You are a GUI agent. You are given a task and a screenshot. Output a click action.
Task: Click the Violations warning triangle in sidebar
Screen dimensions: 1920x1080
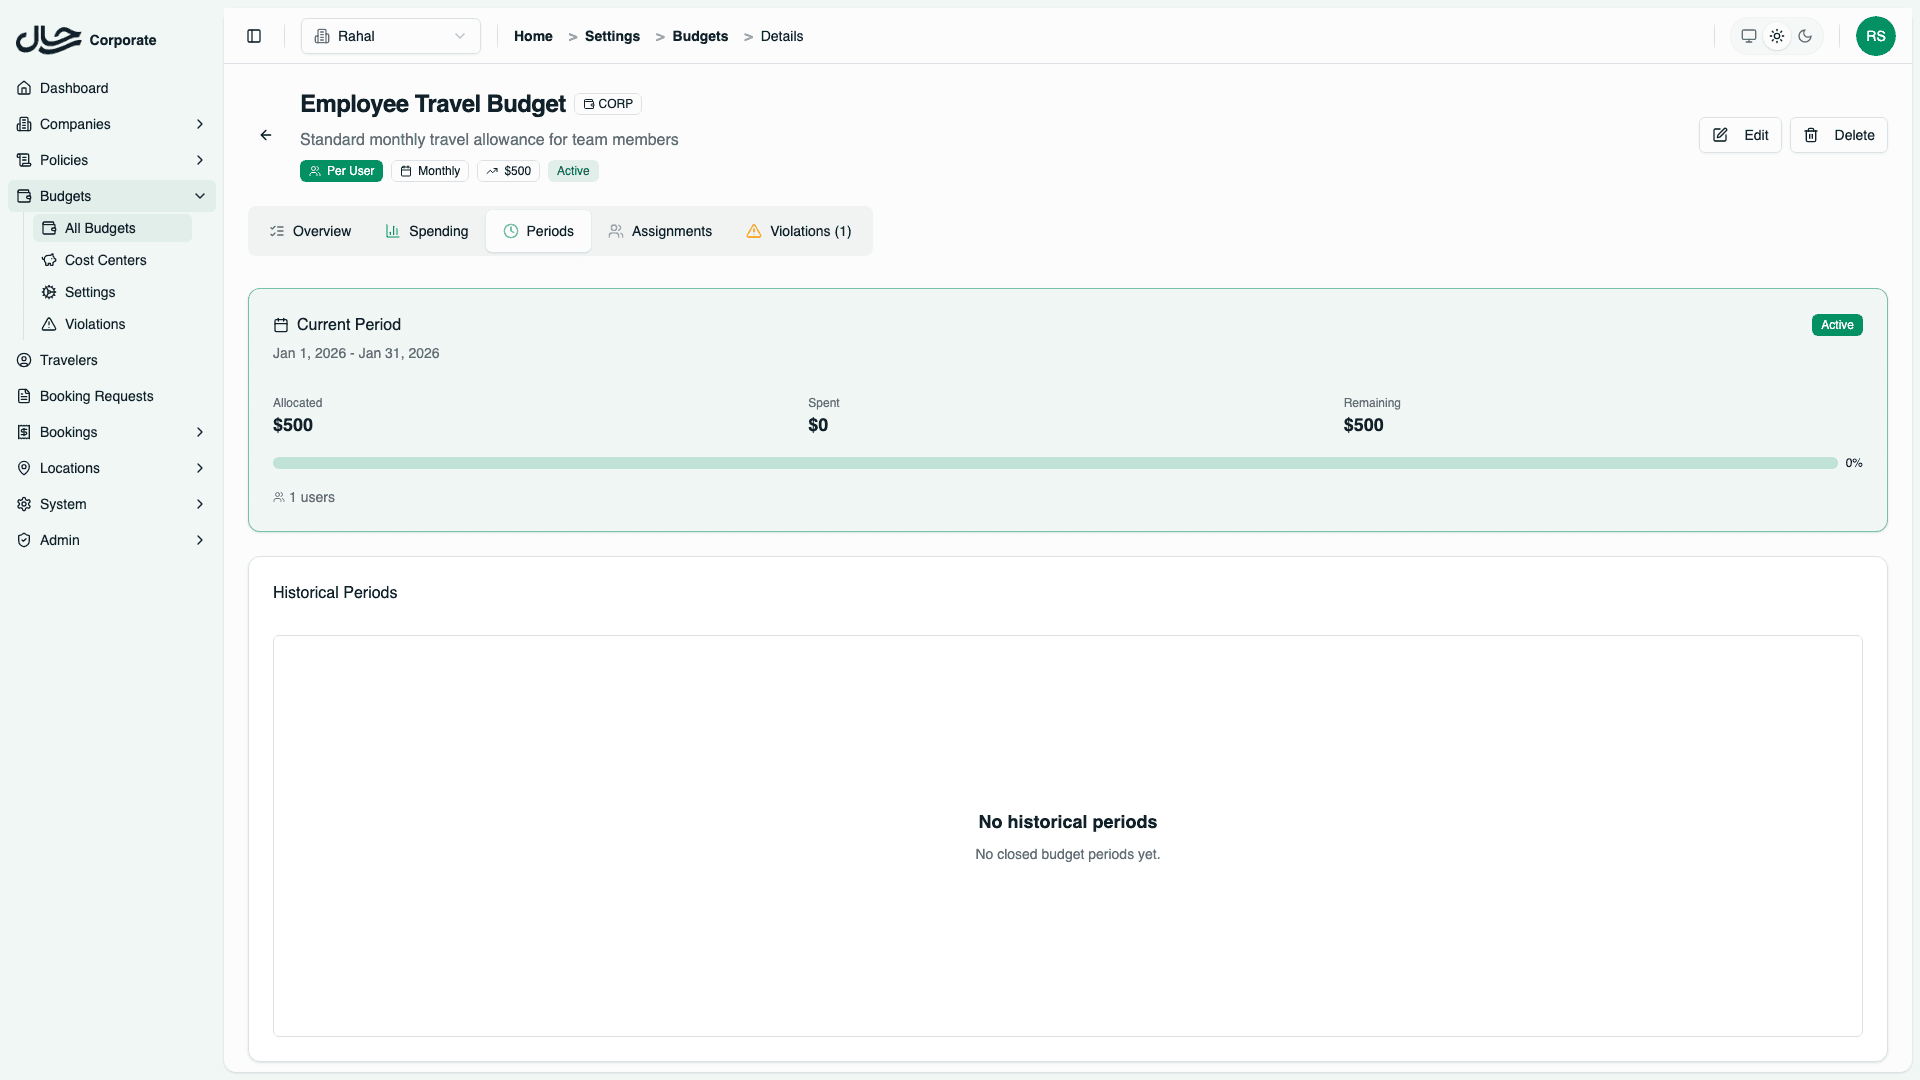(49, 324)
